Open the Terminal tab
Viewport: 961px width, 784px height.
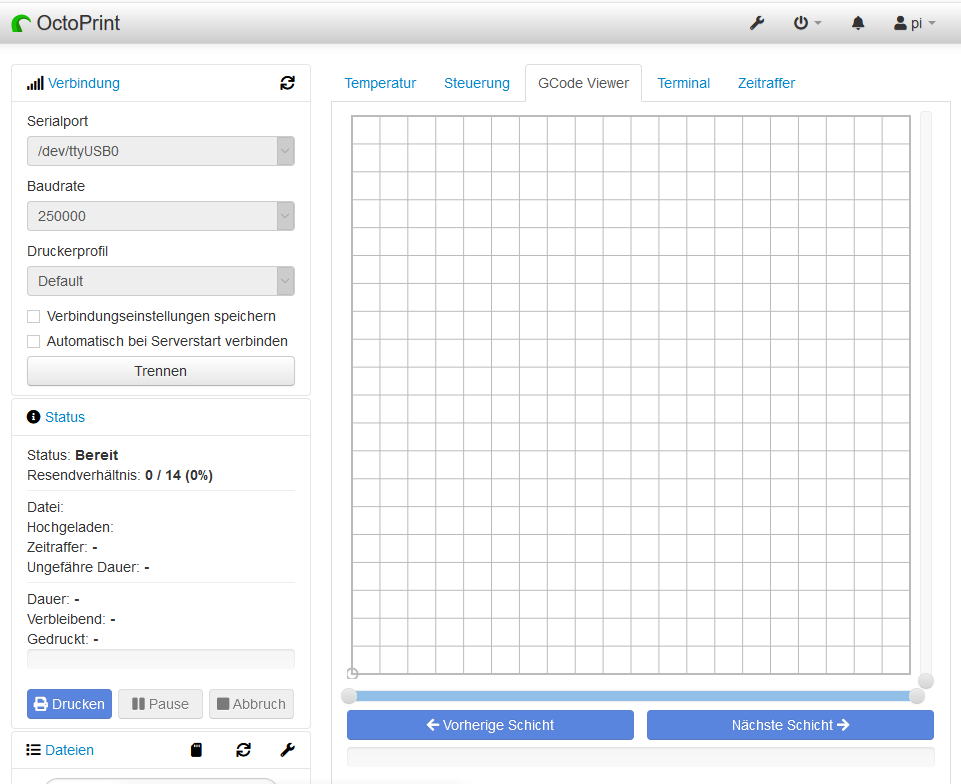click(683, 83)
